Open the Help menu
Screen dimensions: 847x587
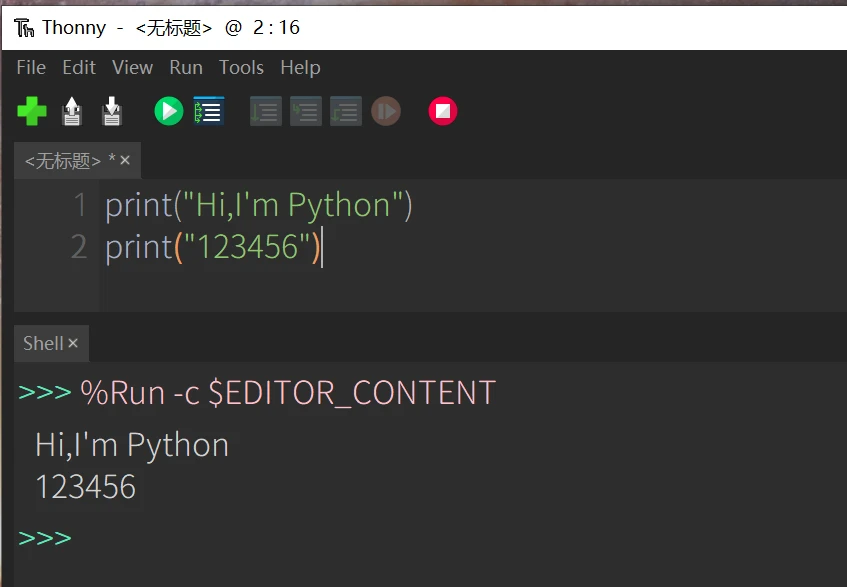pyautogui.click(x=300, y=68)
